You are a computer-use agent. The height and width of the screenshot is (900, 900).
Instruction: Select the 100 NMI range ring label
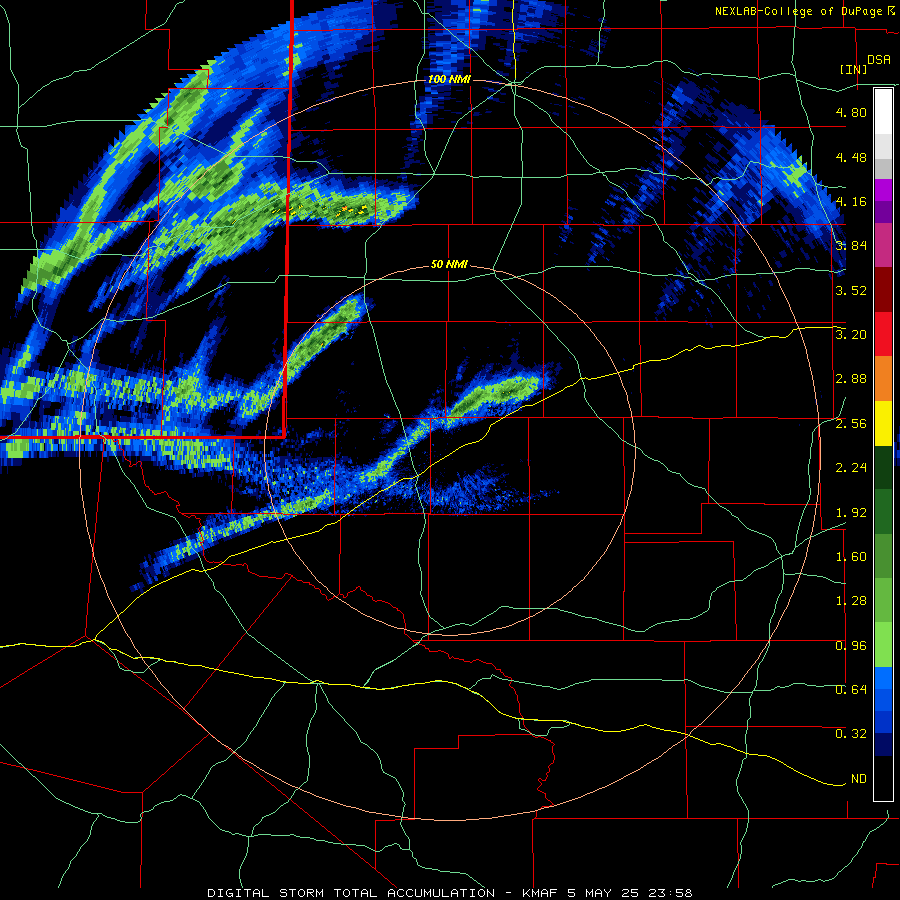(x=449, y=79)
